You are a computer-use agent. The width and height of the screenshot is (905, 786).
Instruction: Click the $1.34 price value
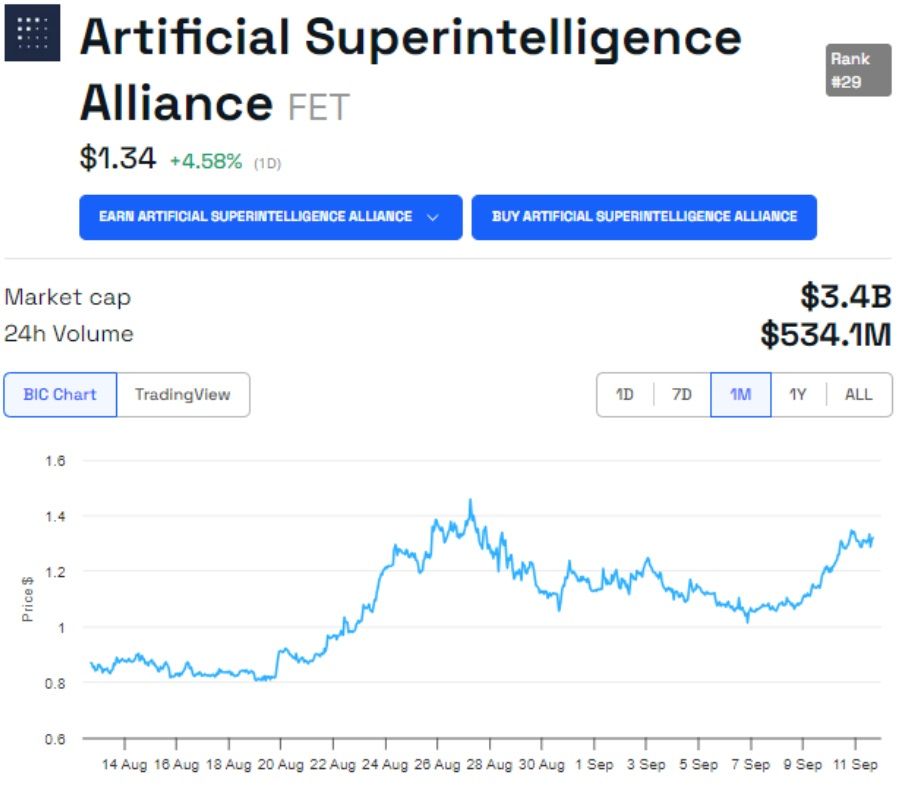tap(118, 158)
